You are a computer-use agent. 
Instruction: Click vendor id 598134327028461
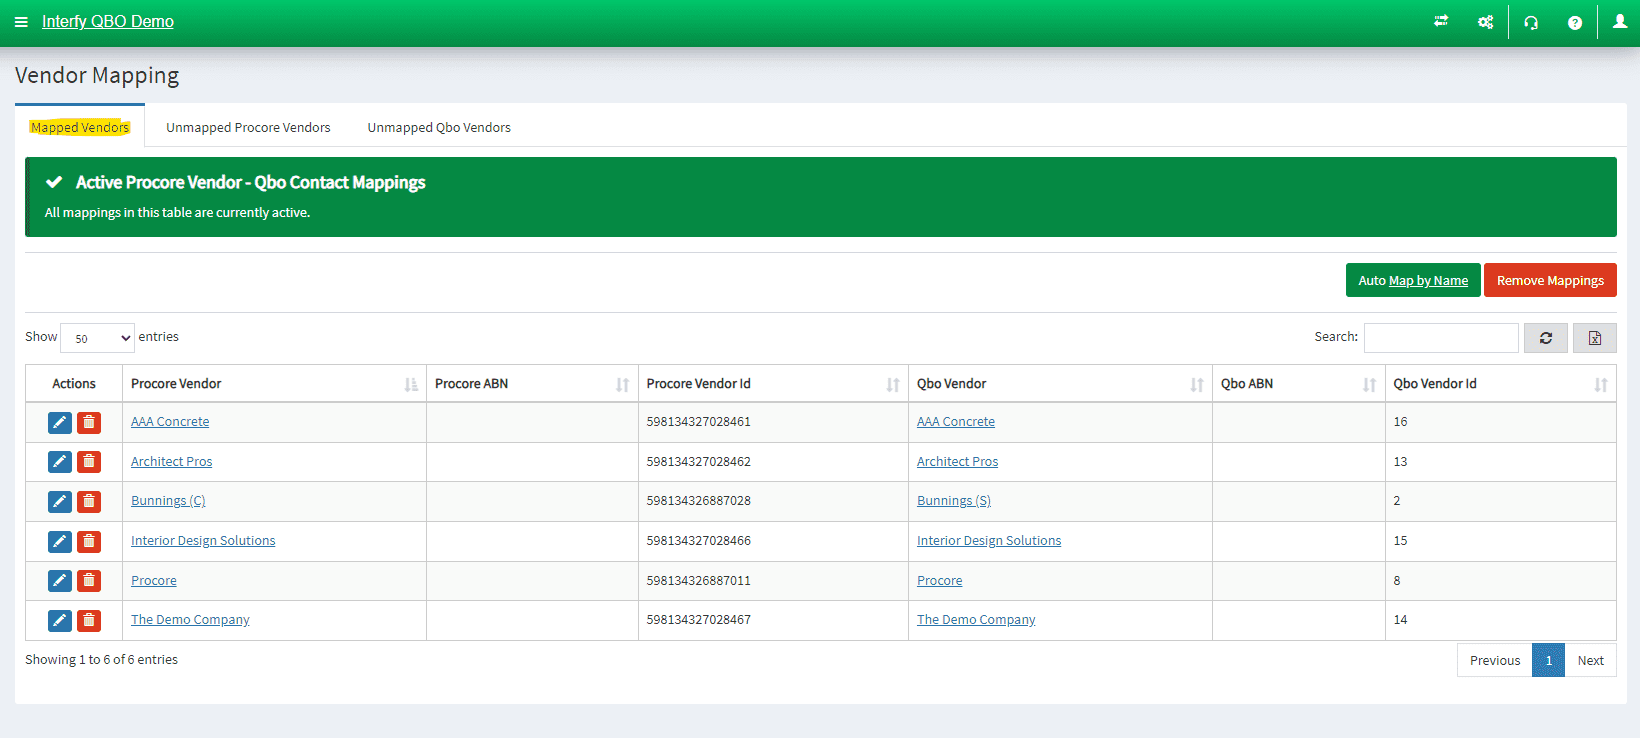coord(699,422)
